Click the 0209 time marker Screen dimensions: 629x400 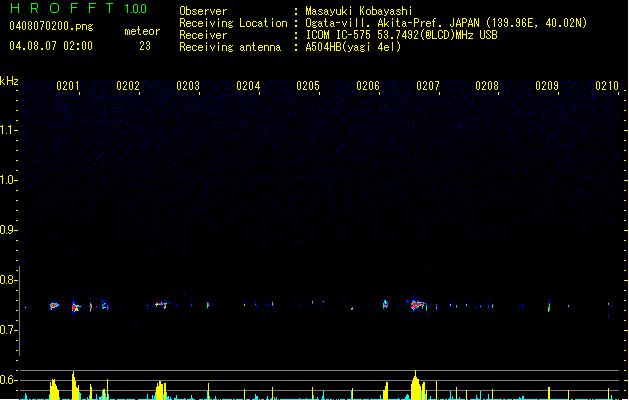[x=547, y=86]
